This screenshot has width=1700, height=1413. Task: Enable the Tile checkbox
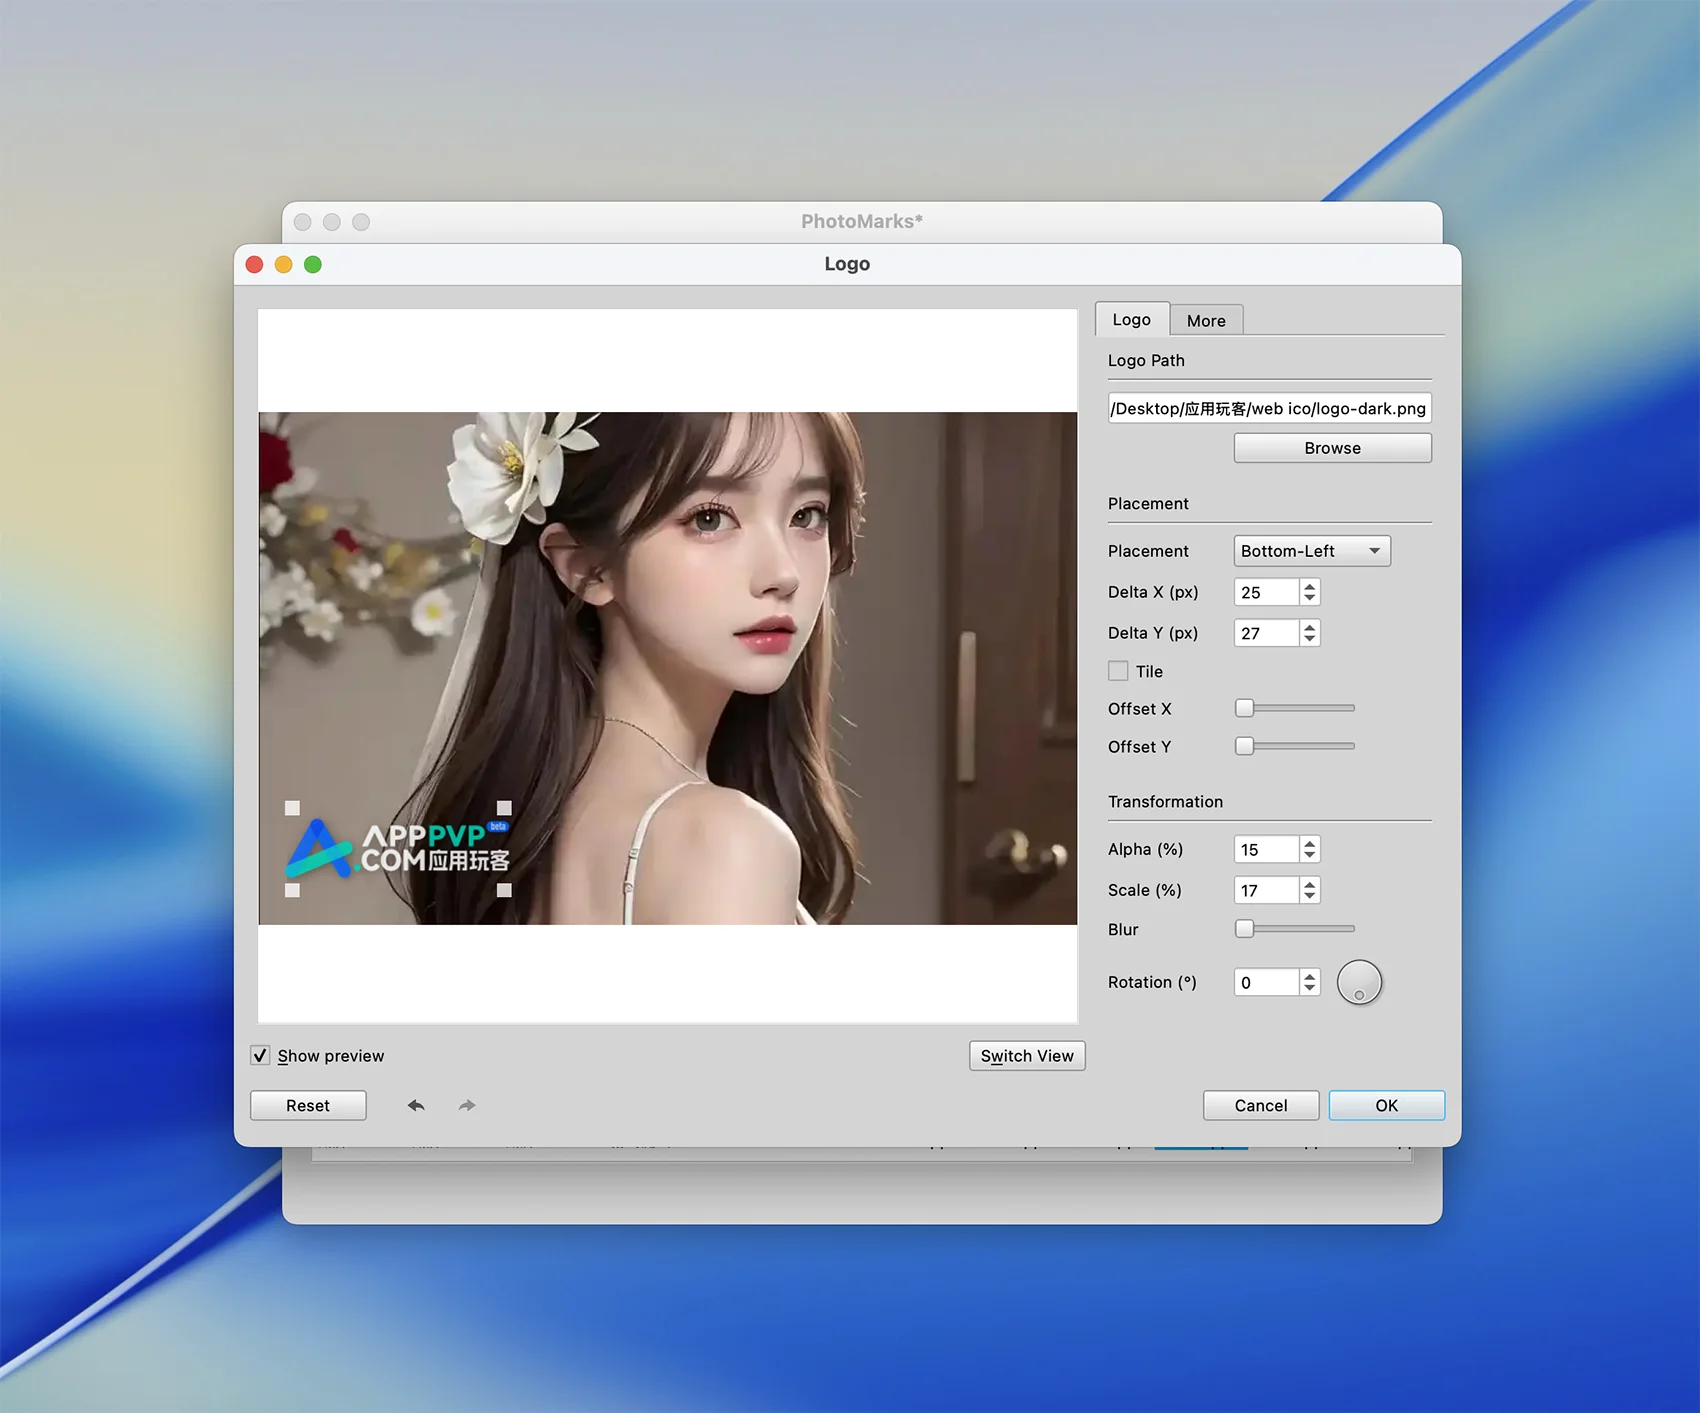click(1118, 671)
